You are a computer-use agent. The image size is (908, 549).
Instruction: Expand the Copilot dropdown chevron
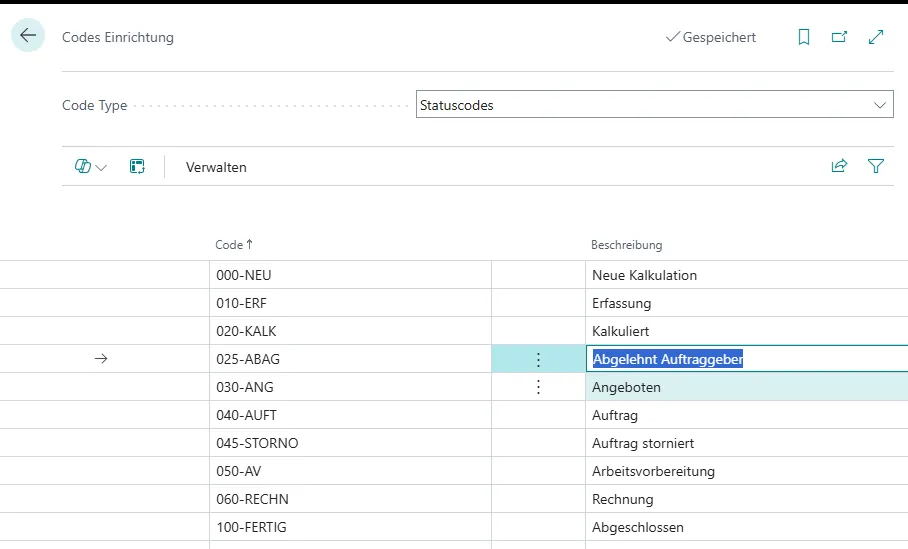point(101,168)
